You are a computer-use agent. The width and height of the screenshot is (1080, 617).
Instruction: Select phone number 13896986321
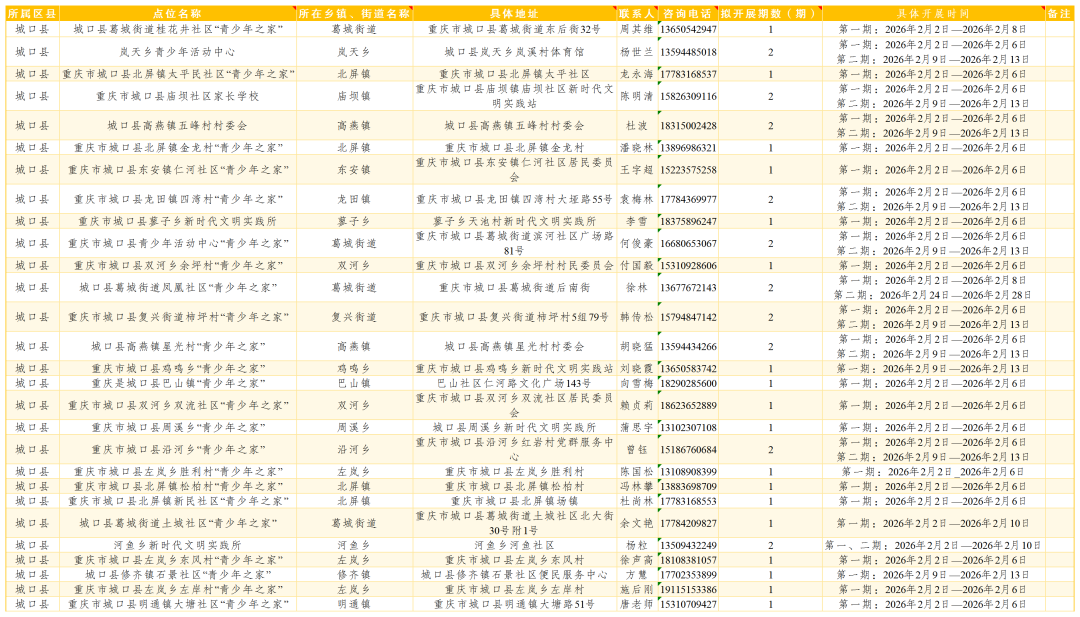(688, 147)
